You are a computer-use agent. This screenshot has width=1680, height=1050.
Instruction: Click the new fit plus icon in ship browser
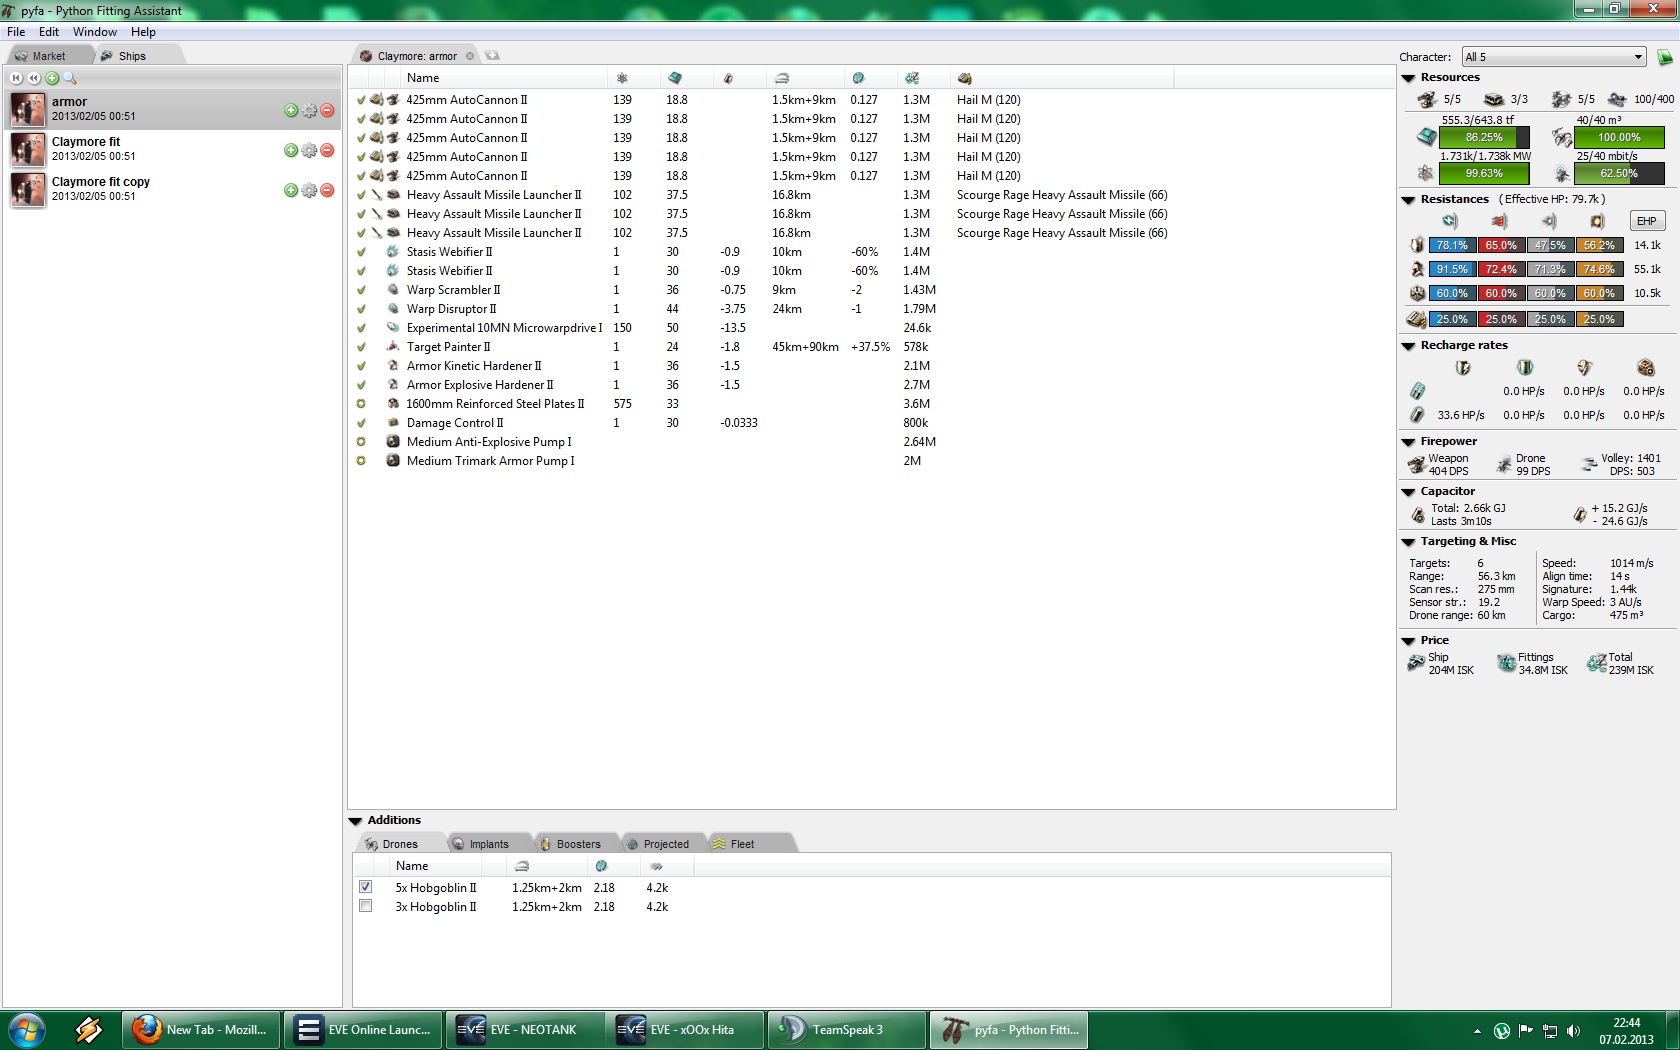click(x=52, y=78)
